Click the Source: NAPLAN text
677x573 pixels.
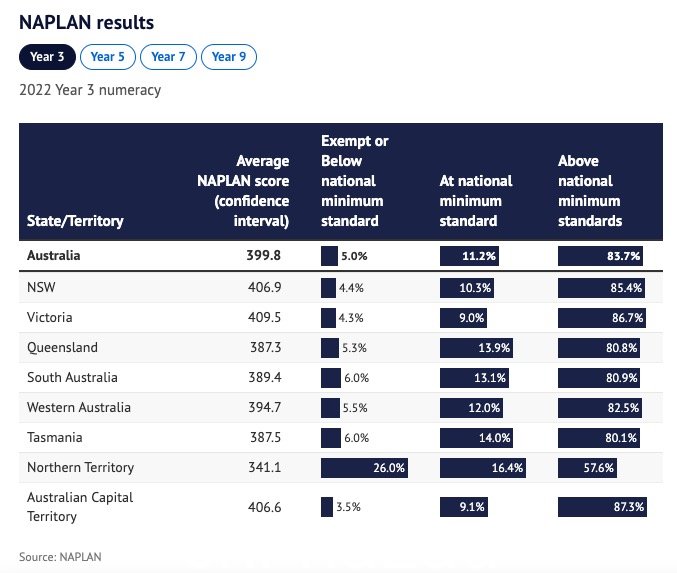pyautogui.click(x=60, y=557)
